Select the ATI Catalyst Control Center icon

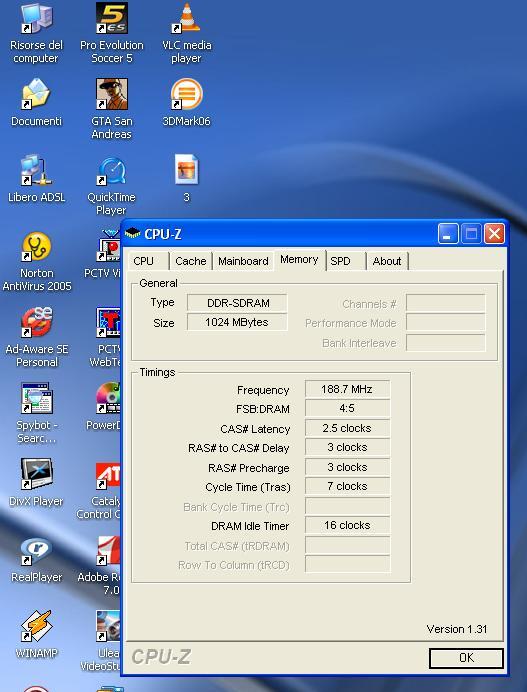[x=108, y=476]
